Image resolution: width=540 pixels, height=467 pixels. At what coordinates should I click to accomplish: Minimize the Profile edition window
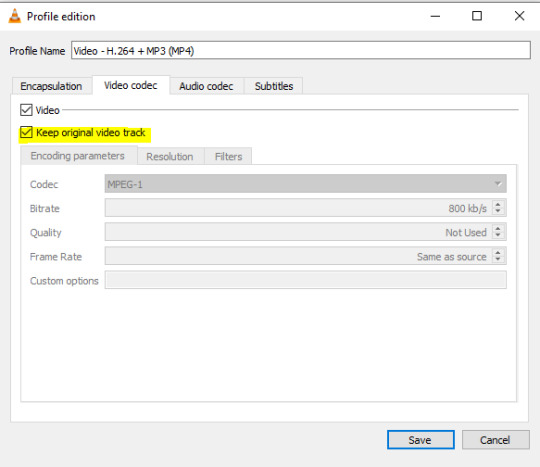pos(435,16)
